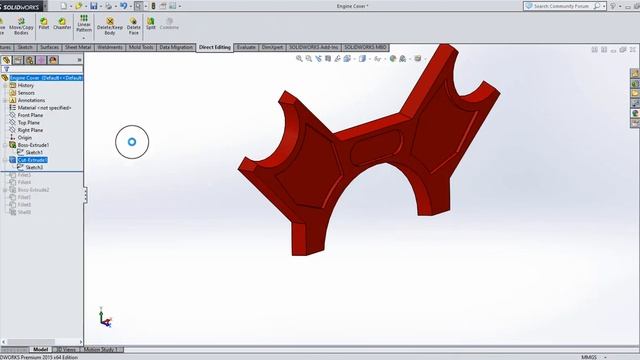The image size is (640, 360).
Task: Click Edit Appearance sphere icon in view toolbar
Action: pos(393,59)
